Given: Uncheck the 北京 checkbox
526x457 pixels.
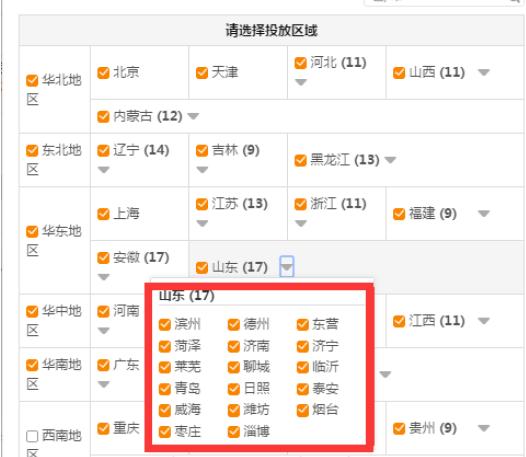Looking at the screenshot, I should click(103, 73).
